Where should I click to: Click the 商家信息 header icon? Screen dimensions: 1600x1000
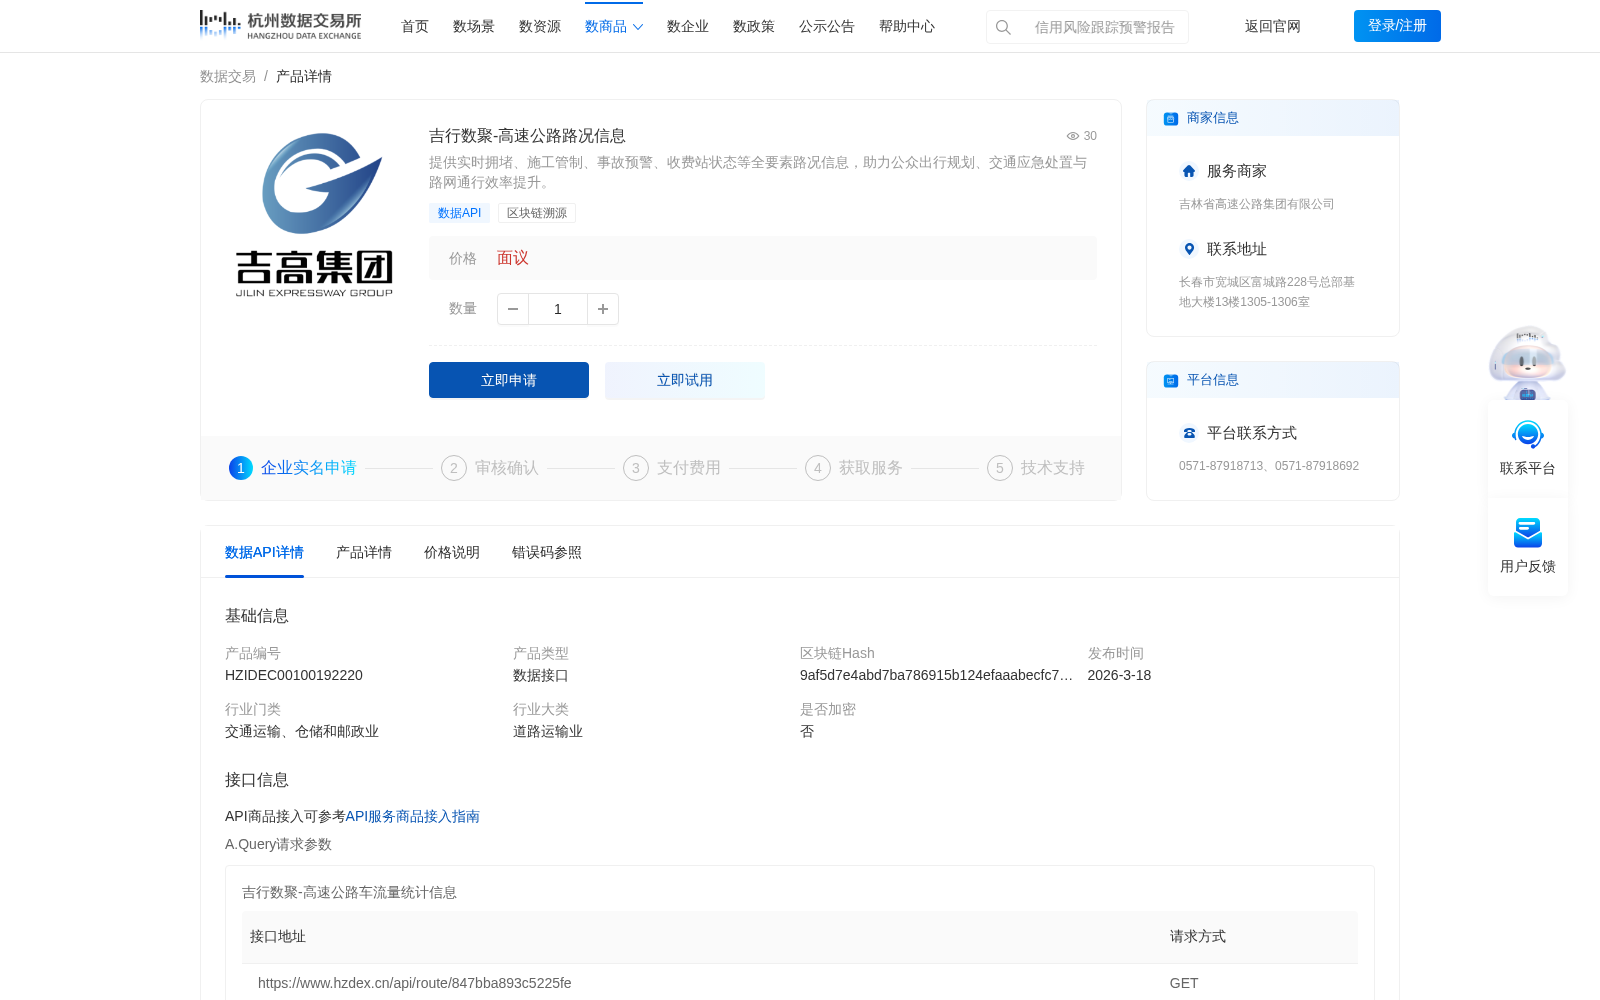1171,118
